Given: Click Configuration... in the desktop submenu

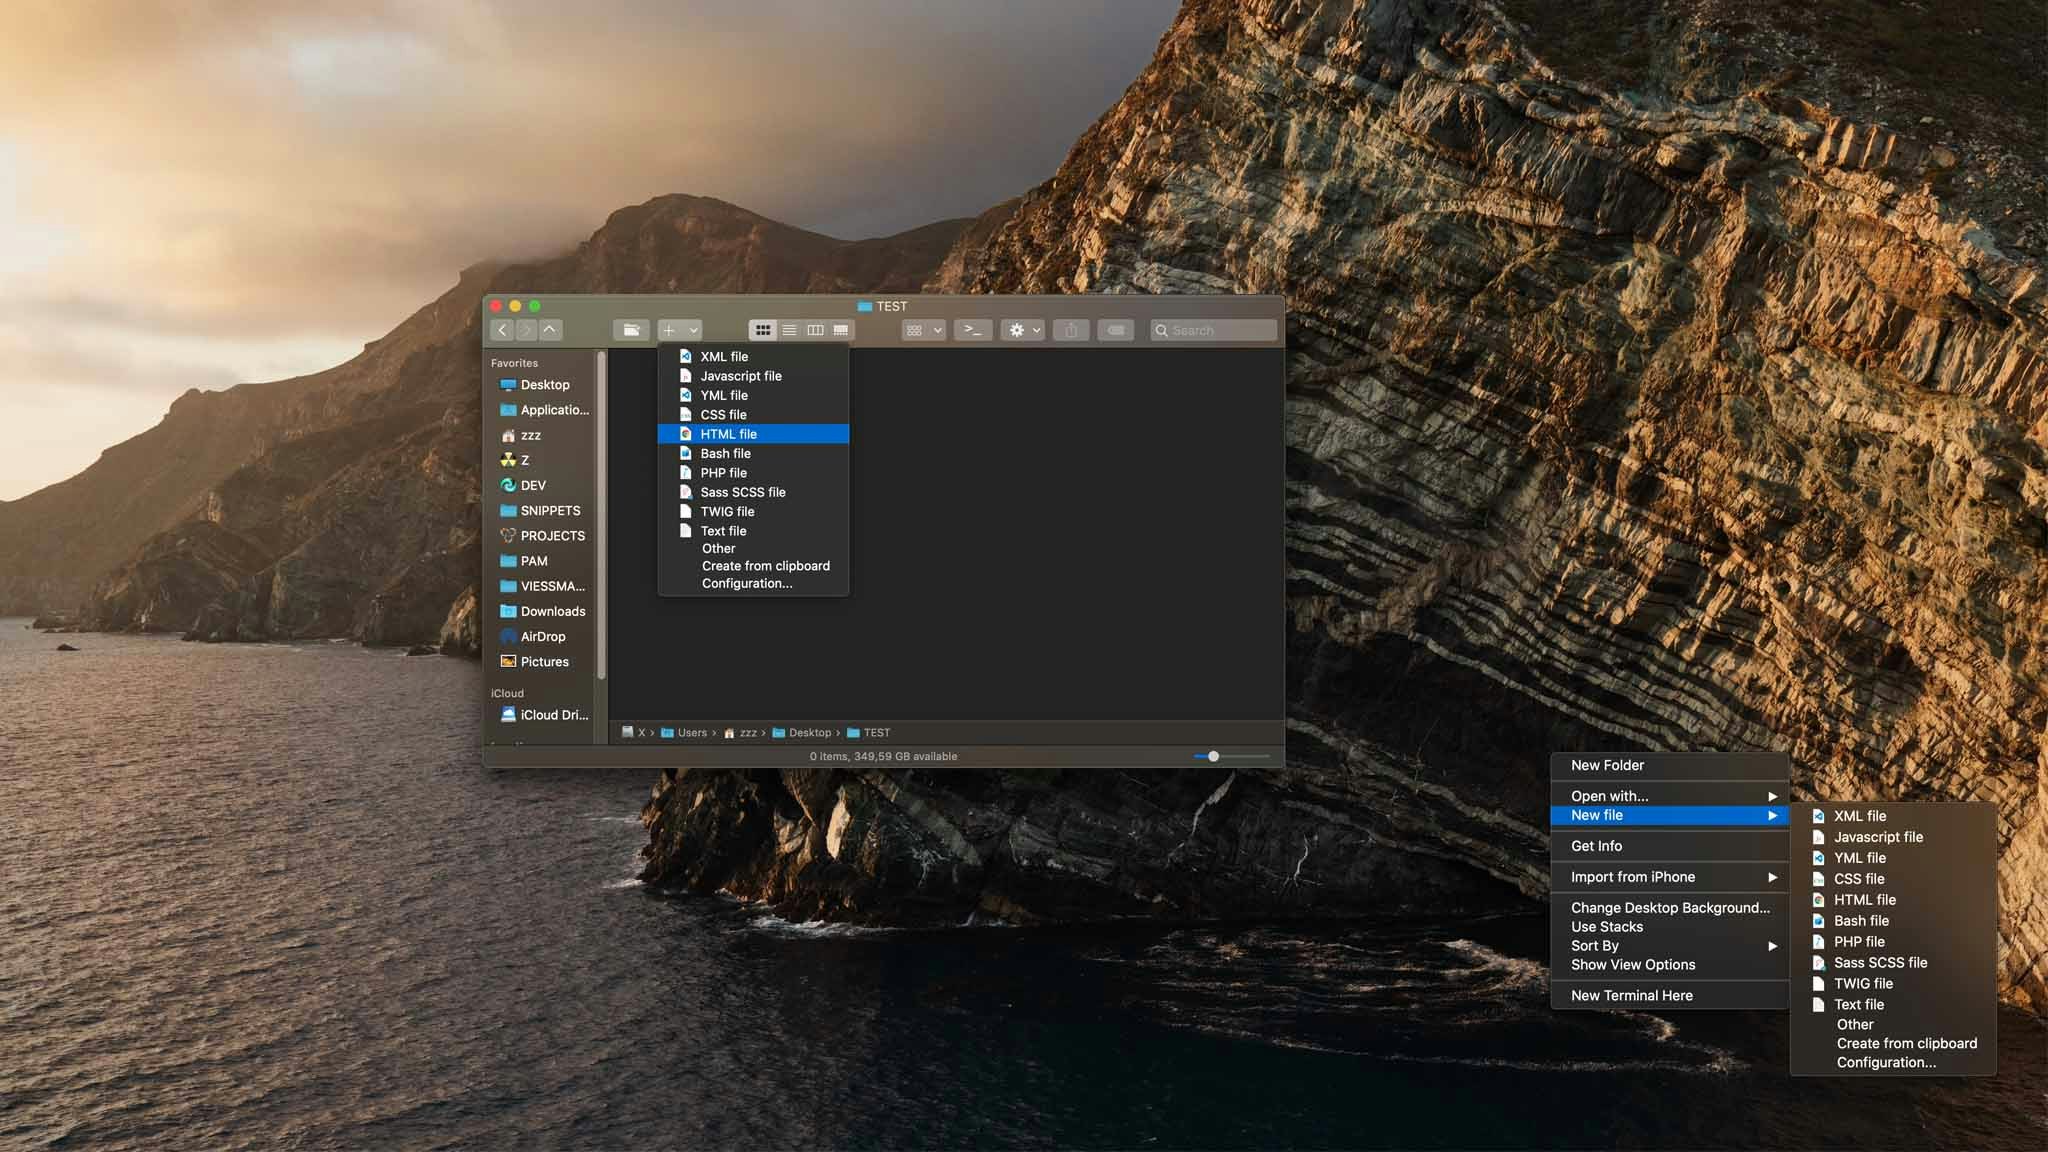Looking at the screenshot, I should coord(1886,1063).
